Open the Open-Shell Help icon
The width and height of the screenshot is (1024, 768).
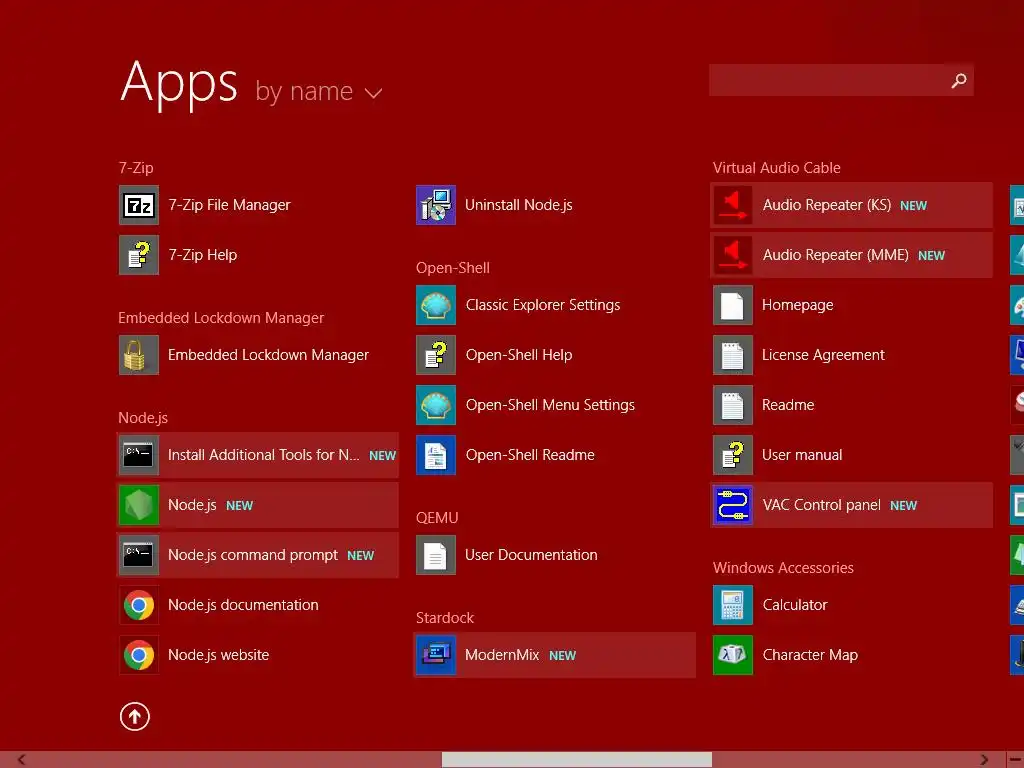pyautogui.click(x=436, y=355)
